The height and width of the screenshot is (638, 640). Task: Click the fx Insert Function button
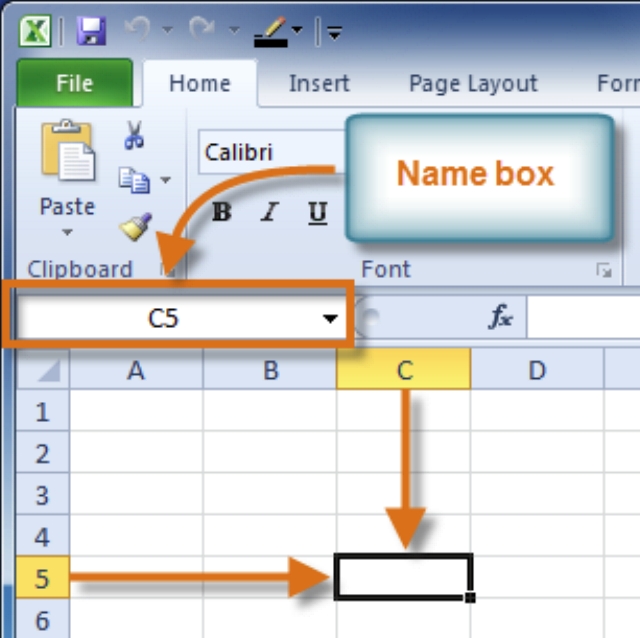[x=500, y=316]
